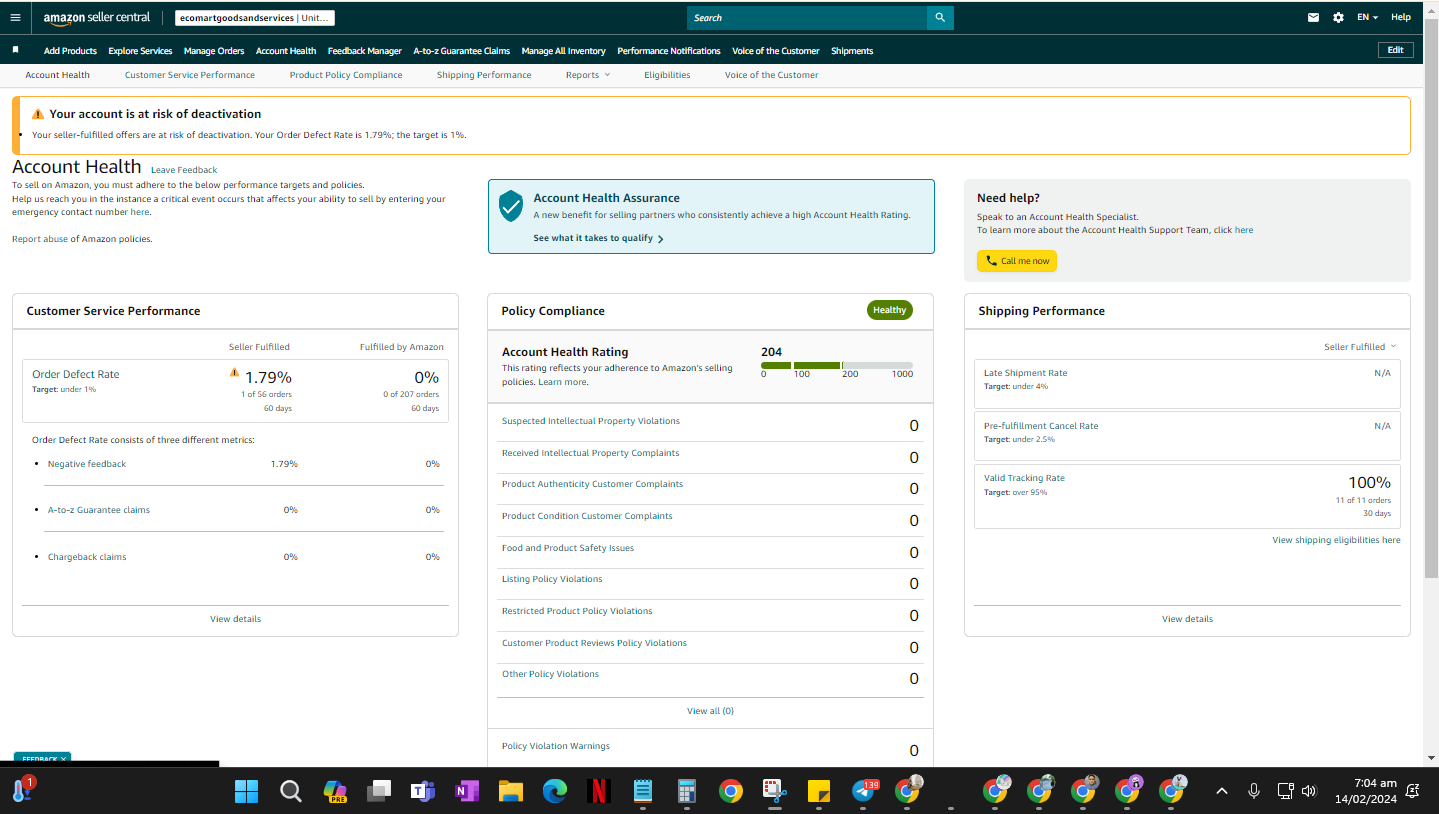Open the Seller Fulfilled shipping dropdown
The height and width of the screenshot is (814, 1439).
point(1360,347)
